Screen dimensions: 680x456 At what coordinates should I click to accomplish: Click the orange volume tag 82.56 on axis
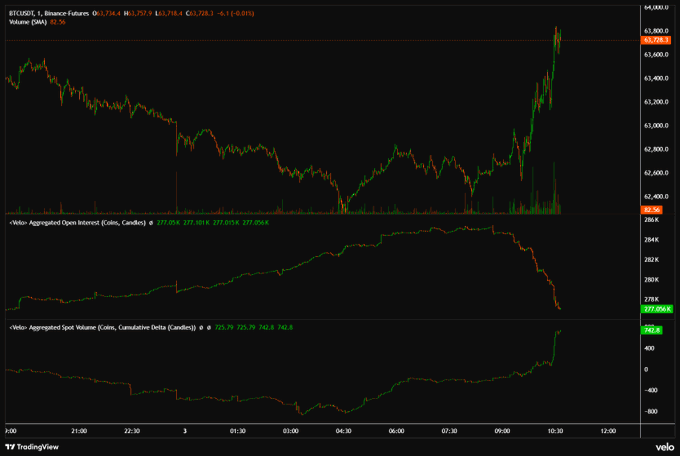coord(651,210)
